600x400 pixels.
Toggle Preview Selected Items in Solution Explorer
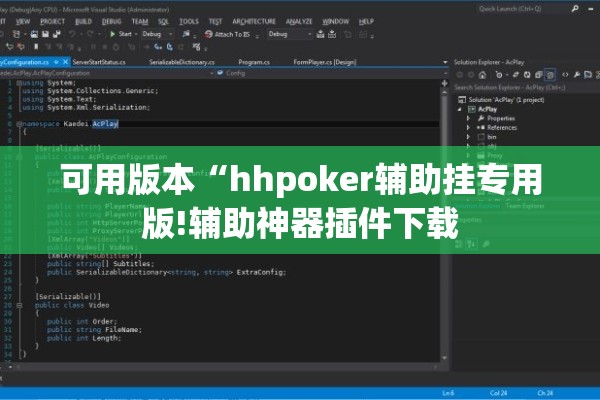tap(588, 75)
